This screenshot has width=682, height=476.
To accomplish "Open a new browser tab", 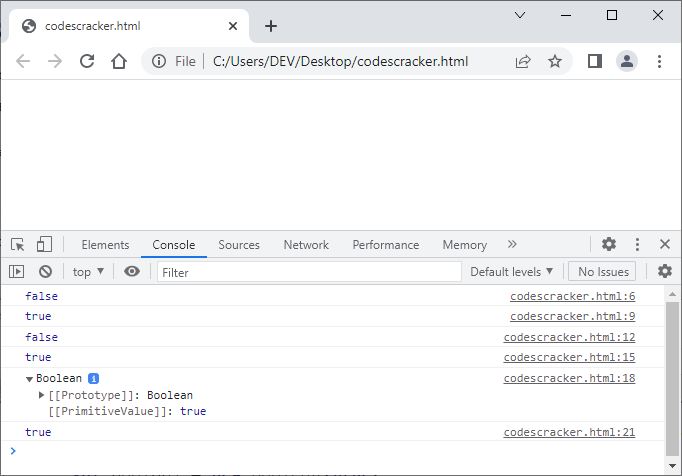I will tap(271, 26).
